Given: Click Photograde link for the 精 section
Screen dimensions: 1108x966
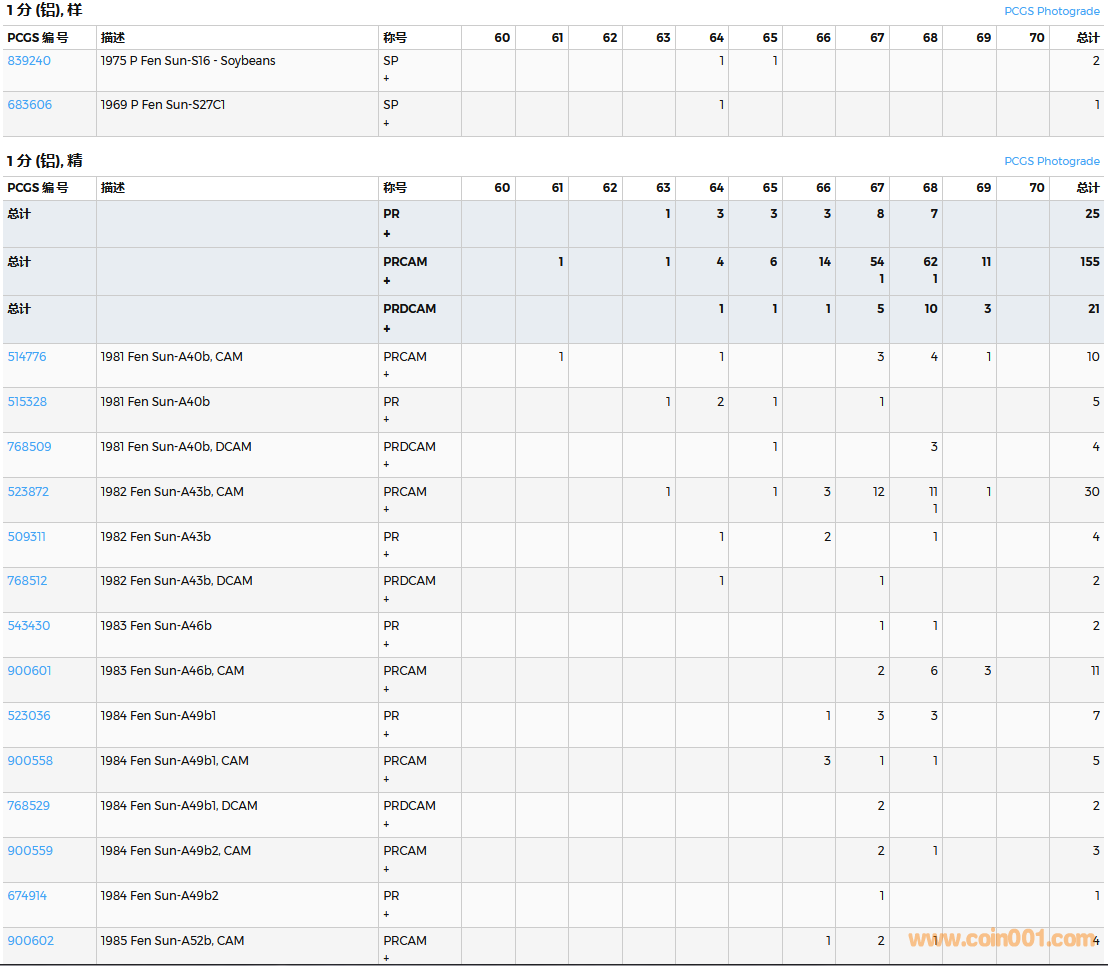Looking at the screenshot, I should [x=1051, y=161].
